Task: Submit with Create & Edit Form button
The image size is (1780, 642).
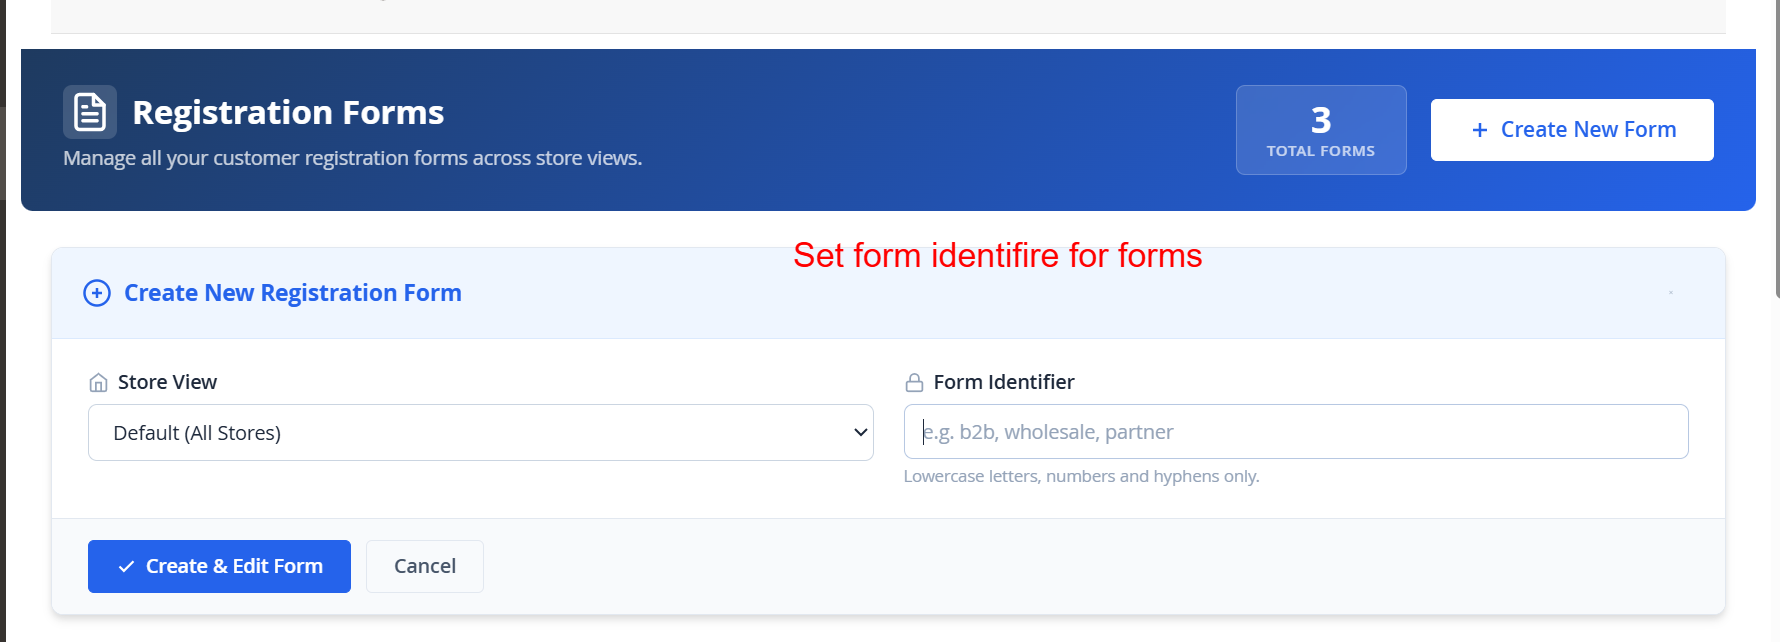Action: click(x=219, y=567)
